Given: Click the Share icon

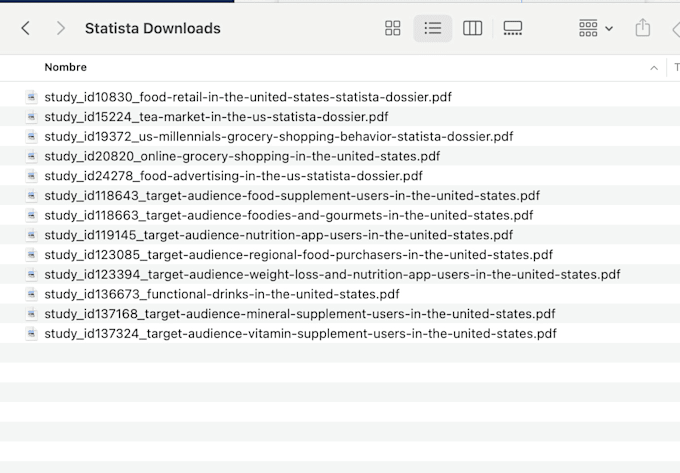Looking at the screenshot, I should click(642, 28).
